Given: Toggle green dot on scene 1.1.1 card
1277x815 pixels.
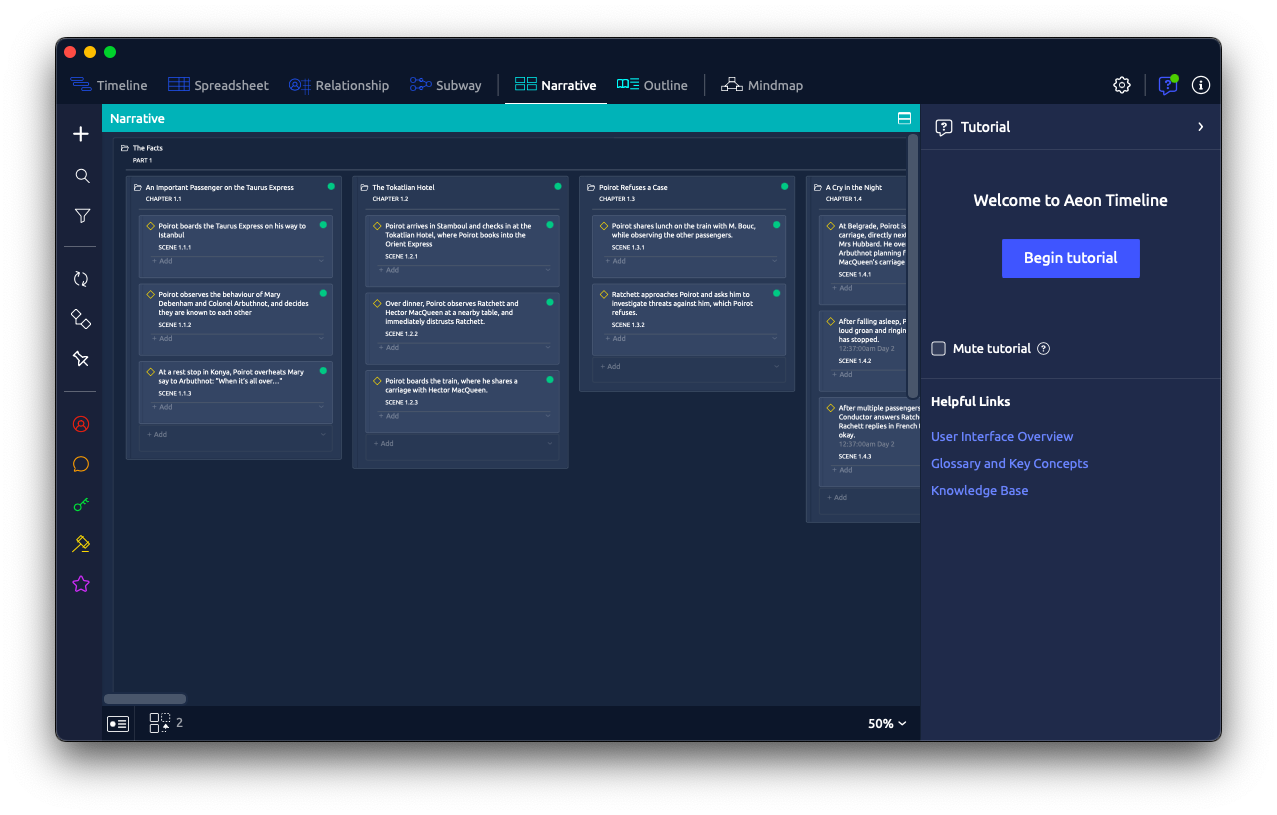Looking at the screenshot, I should 323,225.
